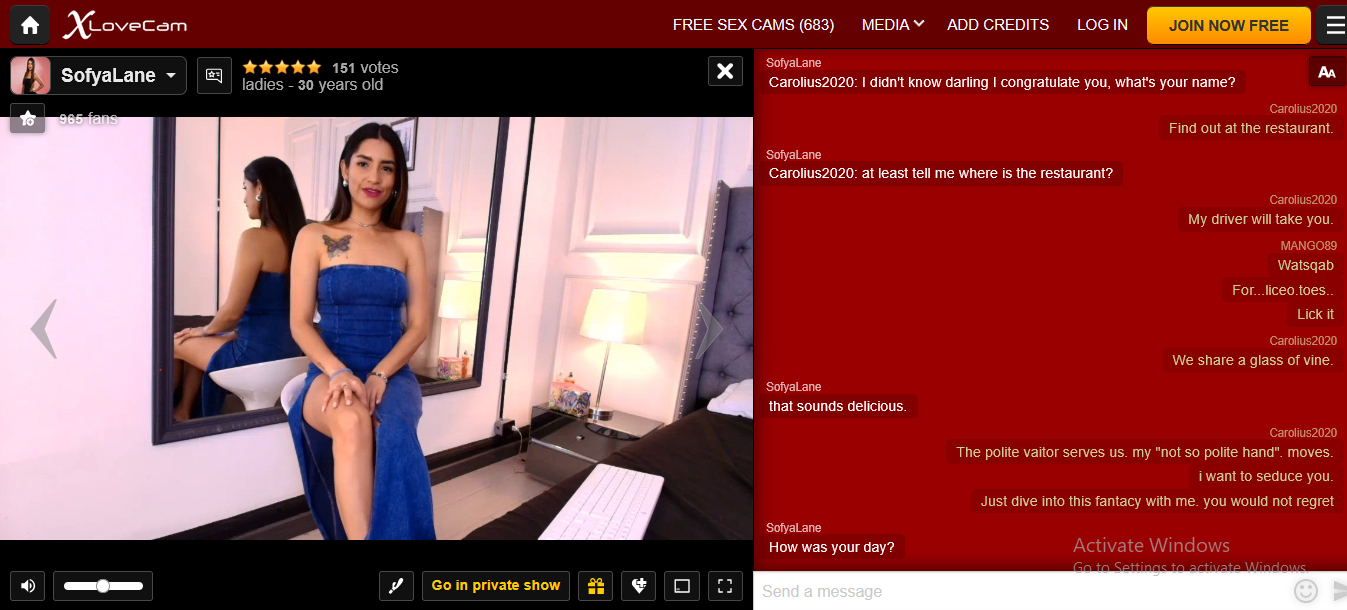Open the emoji picker in chat
The height and width of the screenshot is (610, 1347).
[x=1305, y=591]
